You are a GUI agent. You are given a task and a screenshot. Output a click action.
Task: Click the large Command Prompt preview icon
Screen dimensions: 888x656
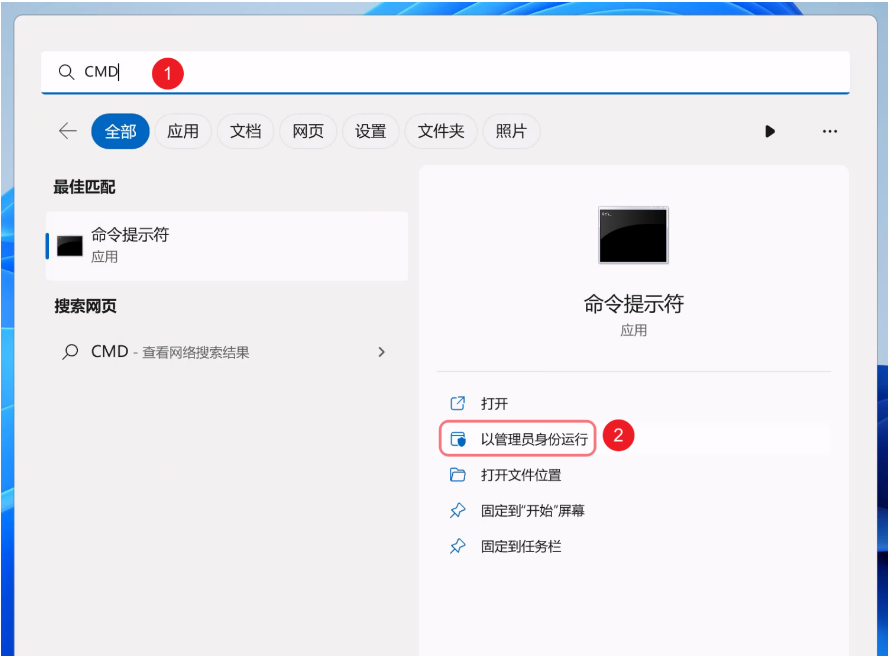point(633,235)
